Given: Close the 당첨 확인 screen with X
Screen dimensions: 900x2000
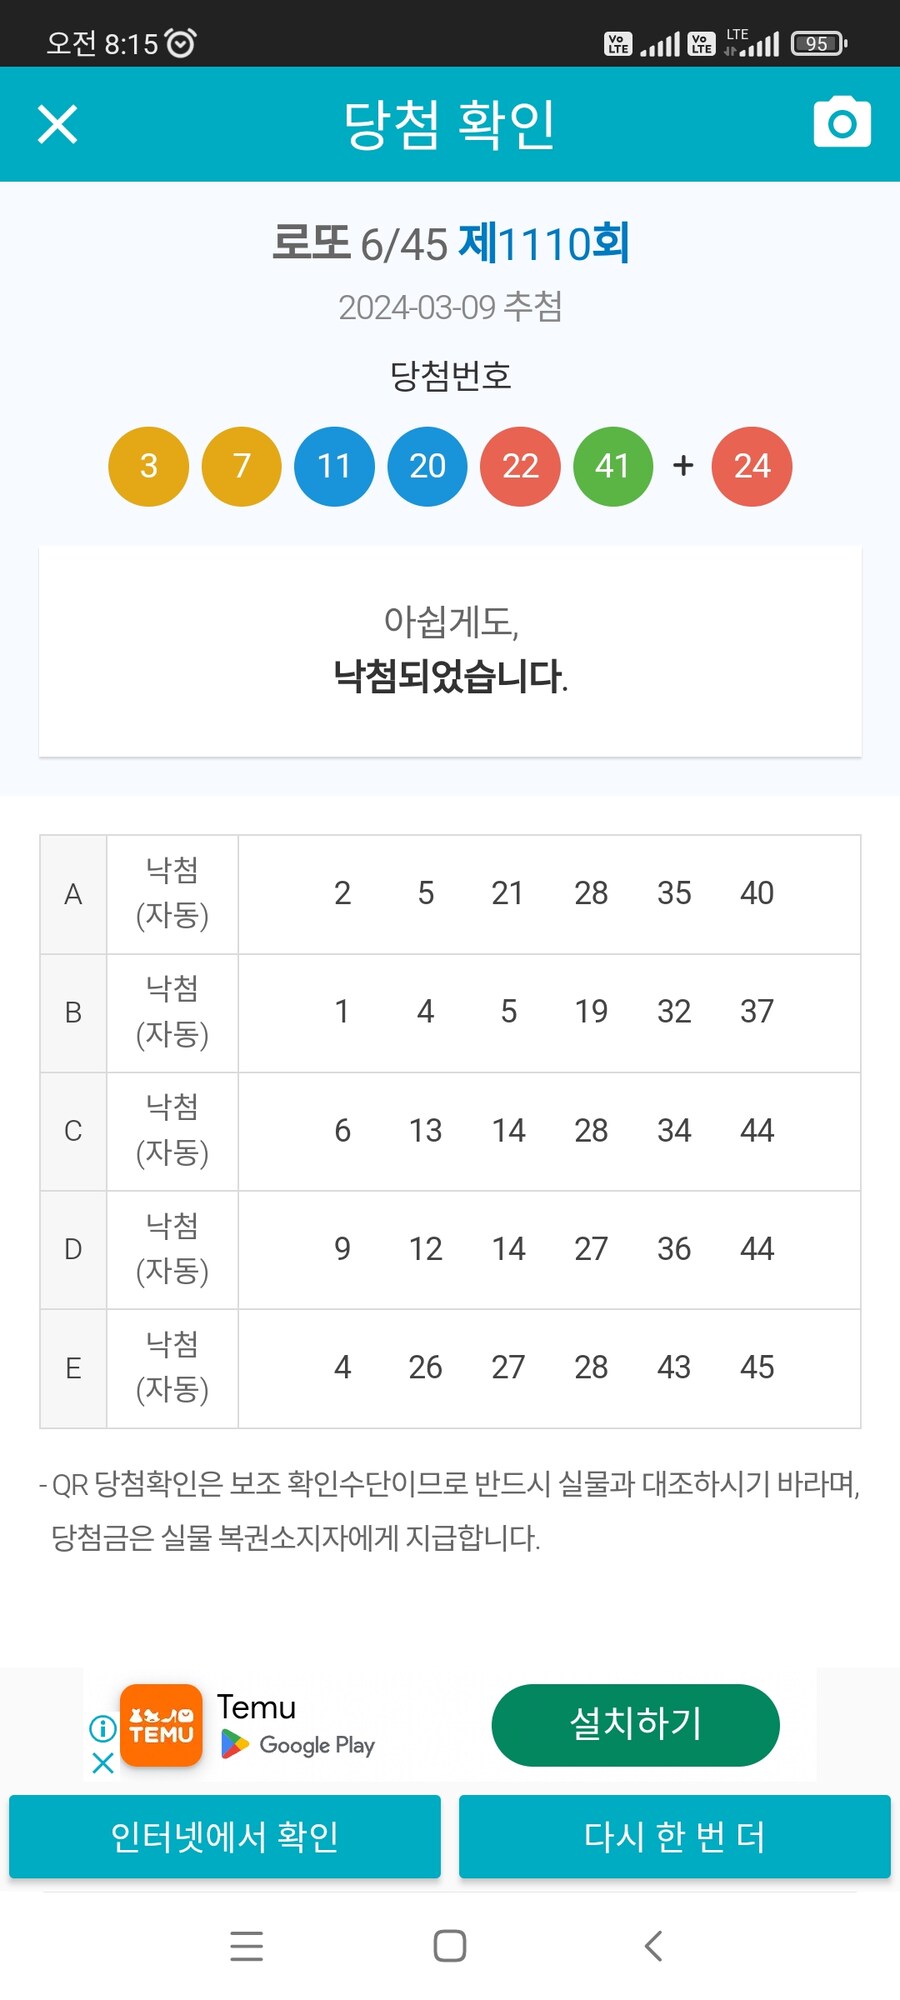Looking at the screenshot, I should coord(57,124).
